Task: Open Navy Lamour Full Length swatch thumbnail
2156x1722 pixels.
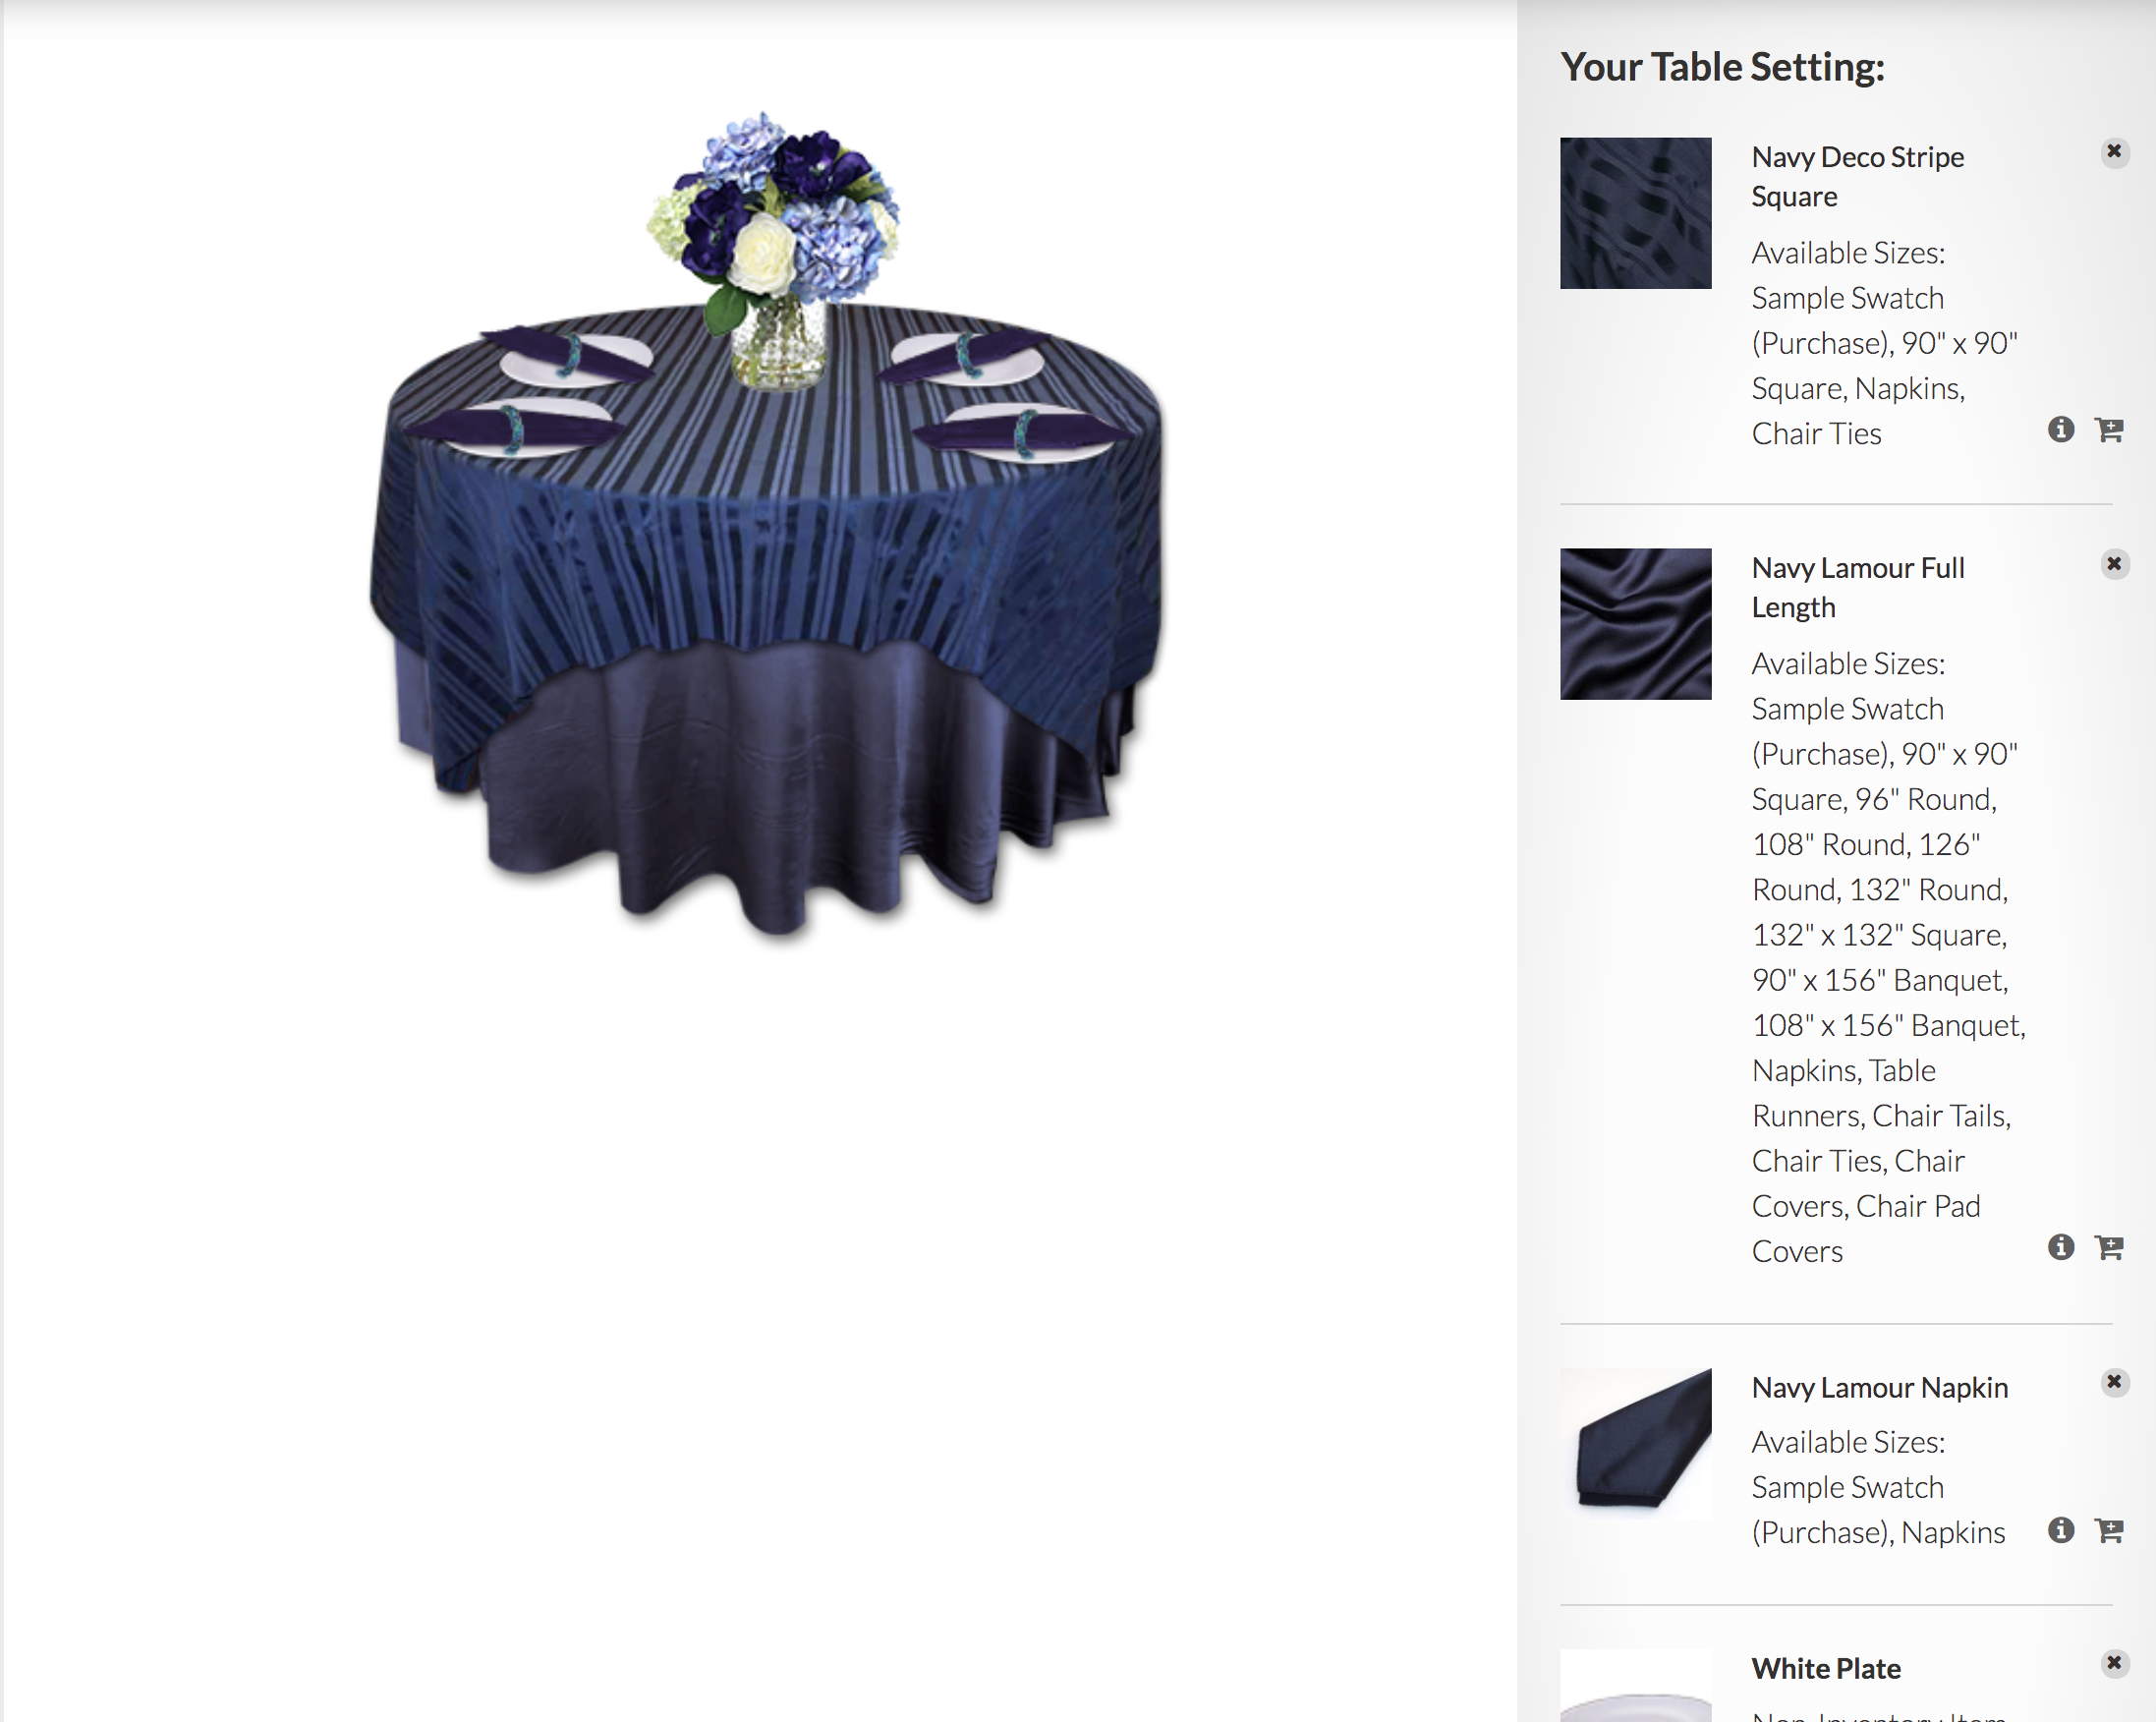Action: pos(1636,624)
